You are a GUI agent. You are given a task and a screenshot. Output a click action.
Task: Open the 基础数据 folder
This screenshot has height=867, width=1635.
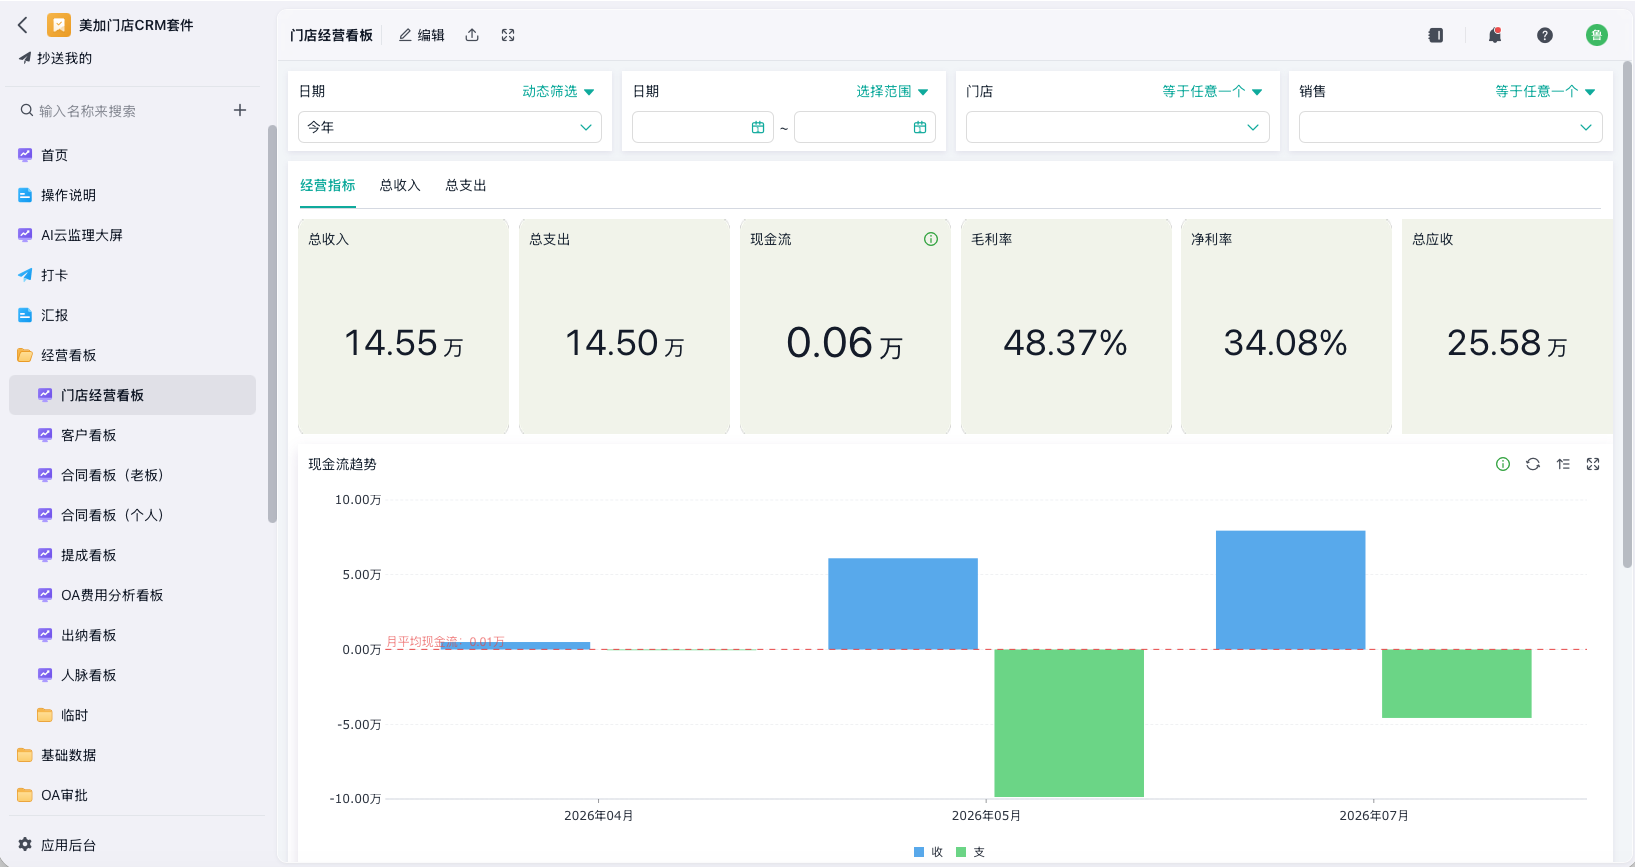(132, 755)
